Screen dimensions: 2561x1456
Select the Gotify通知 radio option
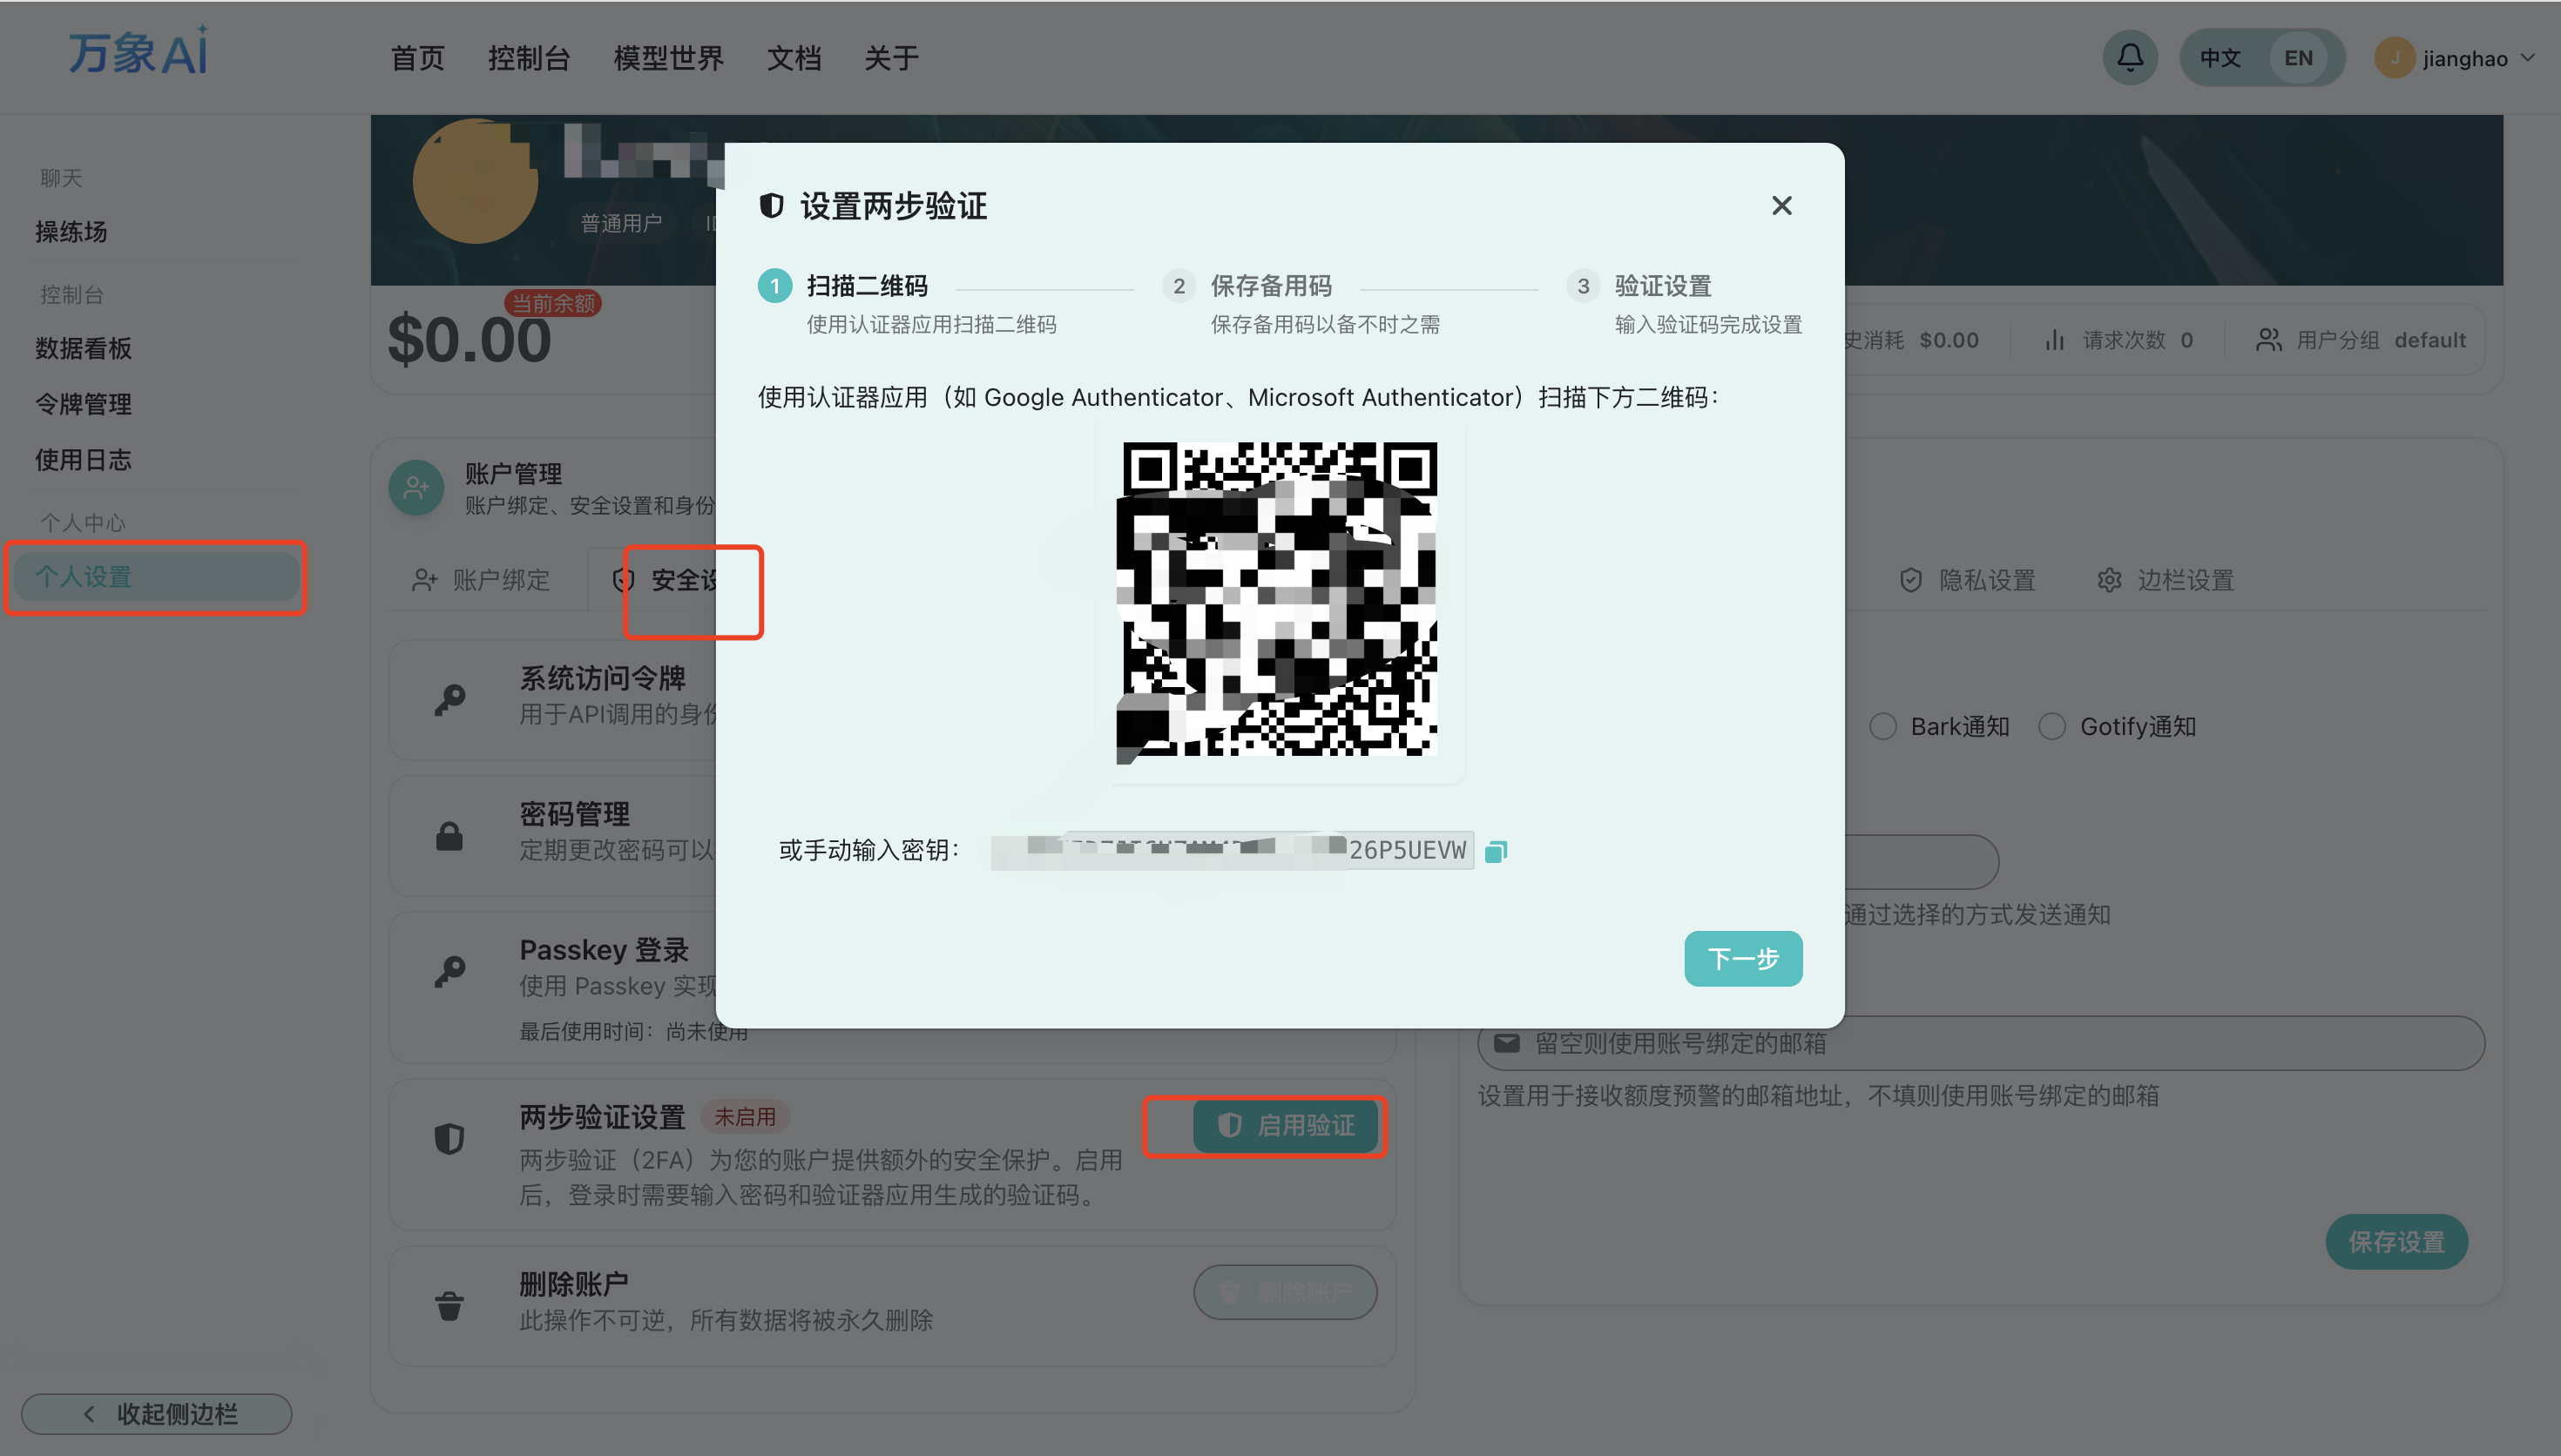2052,726
